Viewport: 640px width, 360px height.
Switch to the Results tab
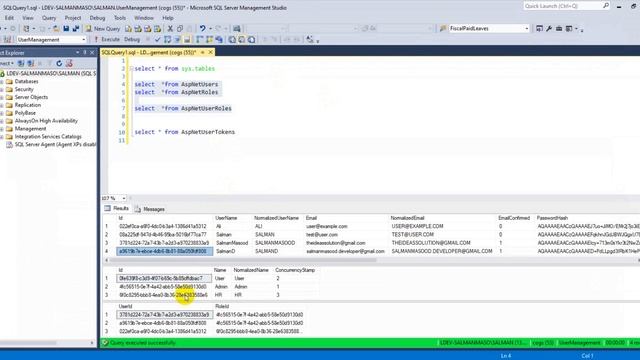tap(117, 209)
